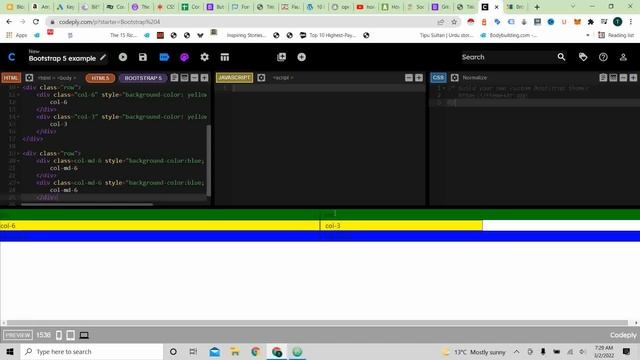The image size is (640, 360).
Task: Select the CSS panel tab
Action: click(x=438, y=78)
